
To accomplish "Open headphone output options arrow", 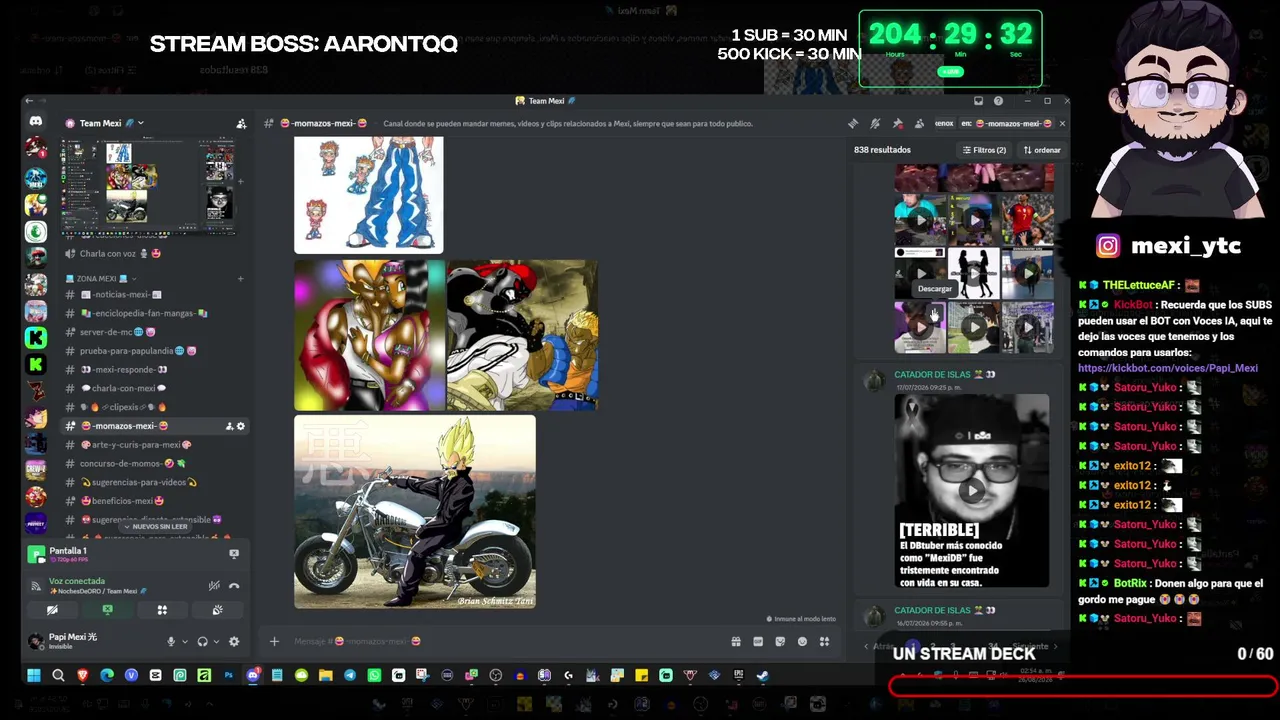I will tap(215, 641).
